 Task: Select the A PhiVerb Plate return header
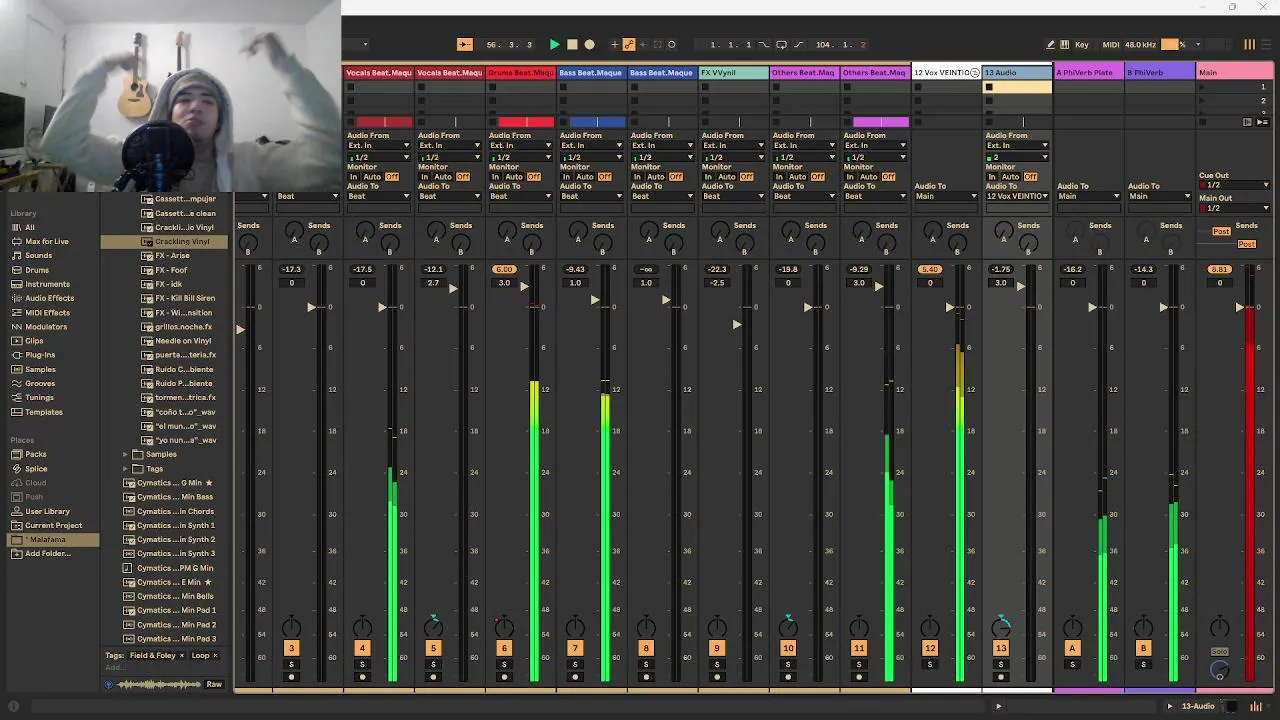point(1088,73)
